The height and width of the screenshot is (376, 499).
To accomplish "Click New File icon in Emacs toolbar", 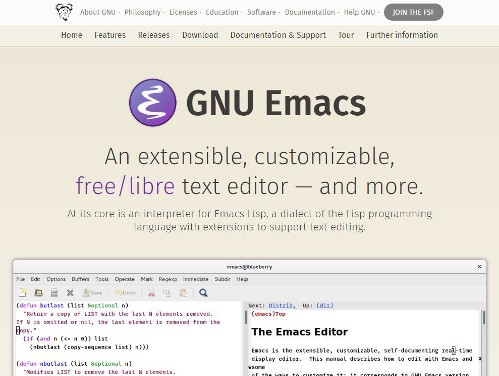I will 23,293.
